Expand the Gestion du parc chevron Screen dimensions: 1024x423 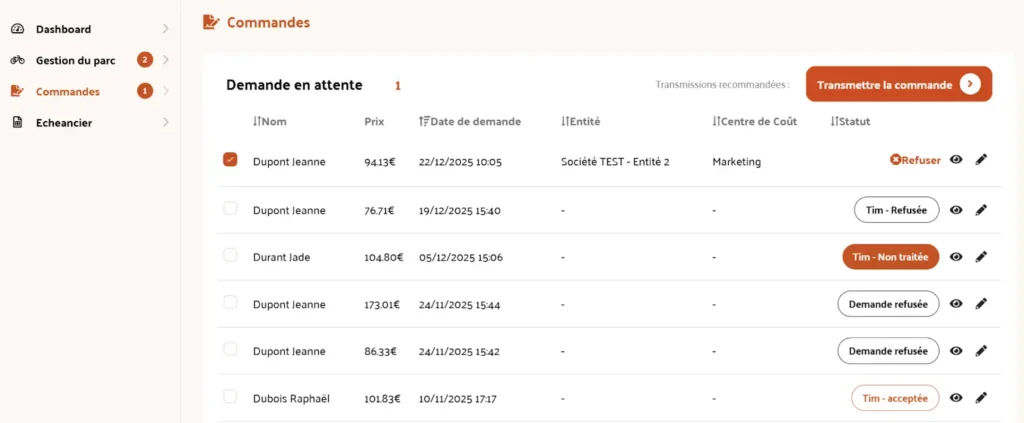(165, 60)
